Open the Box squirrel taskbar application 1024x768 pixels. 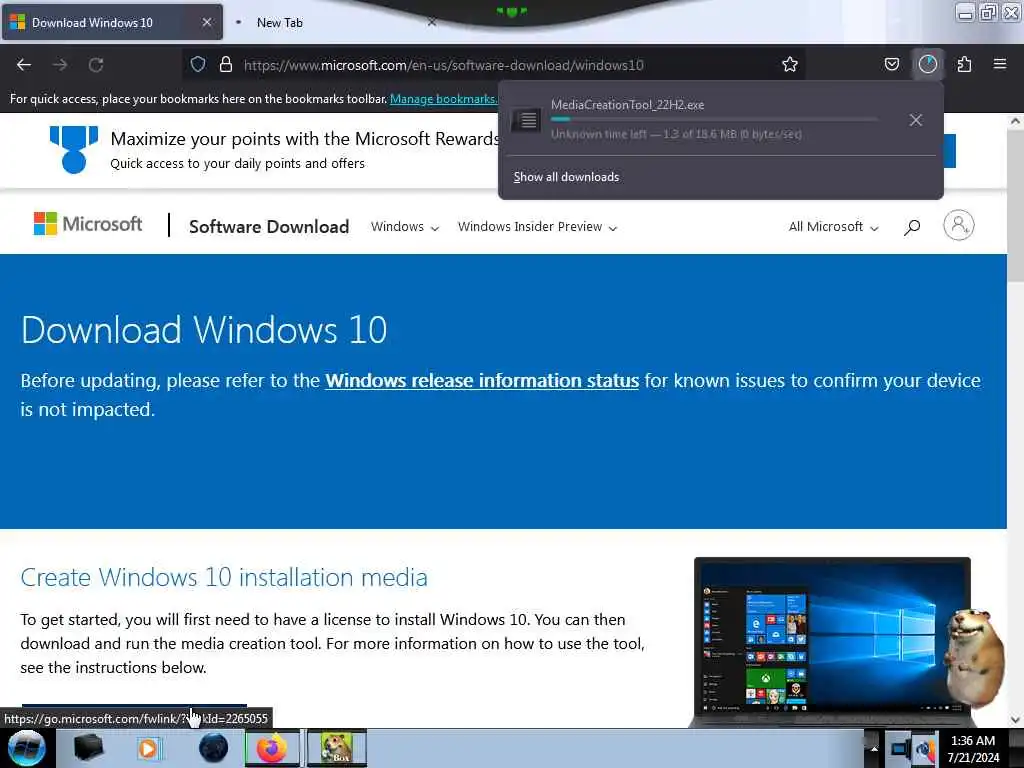click(x=337, y=748)
